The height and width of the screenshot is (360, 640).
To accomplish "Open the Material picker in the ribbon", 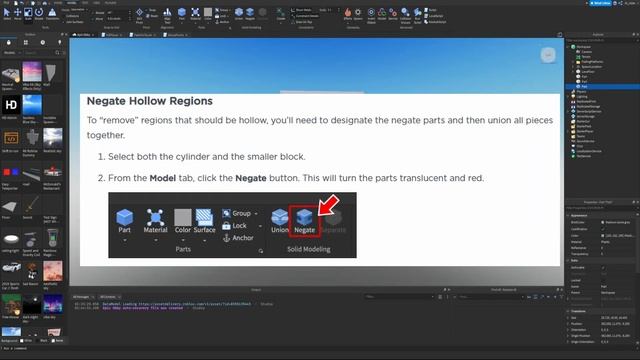I will tap(196, 14).
